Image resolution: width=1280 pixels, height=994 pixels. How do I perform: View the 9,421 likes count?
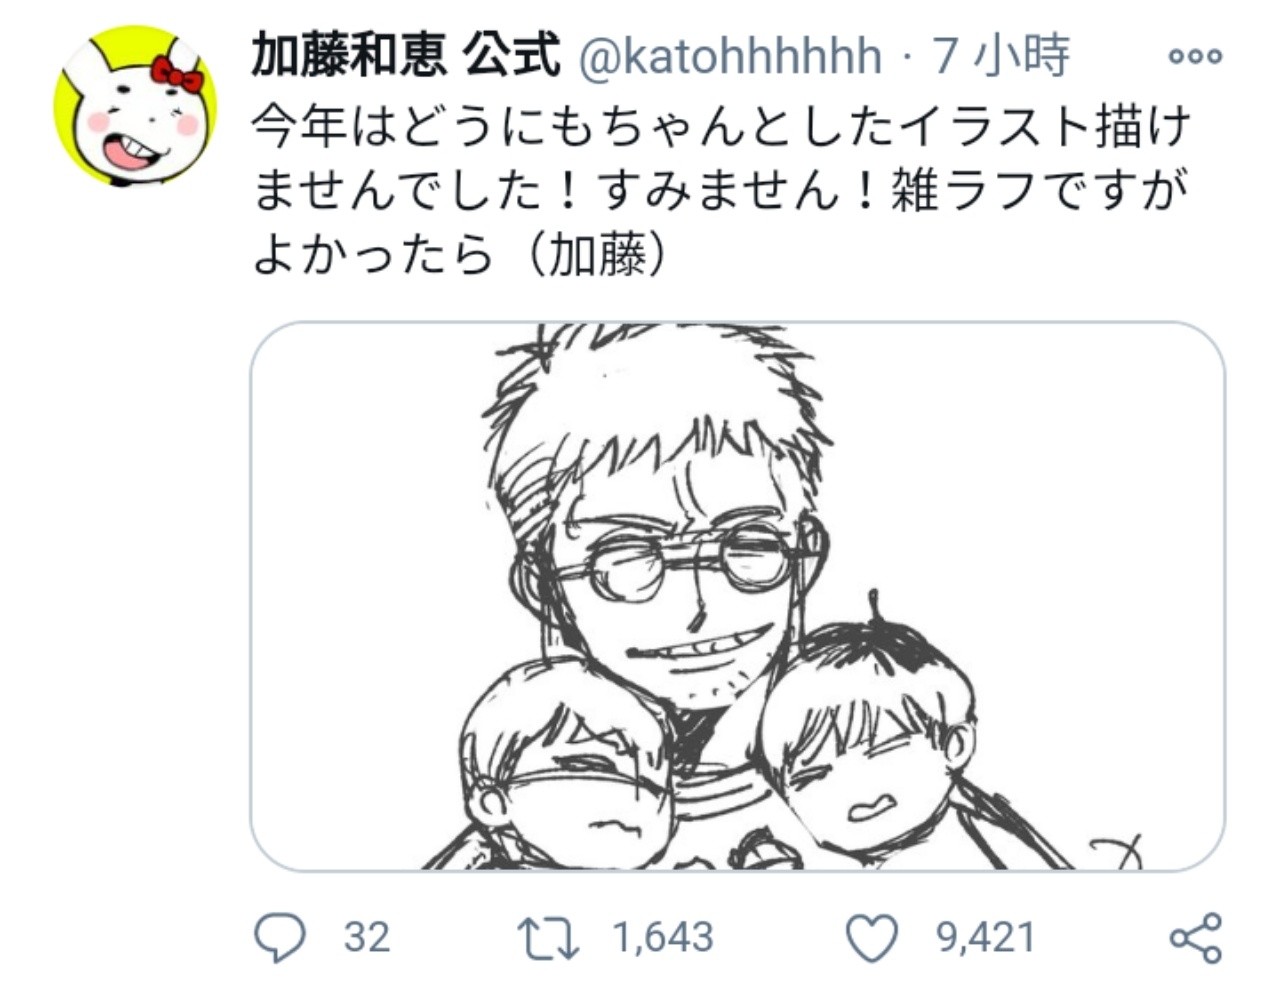click(985, 938)
